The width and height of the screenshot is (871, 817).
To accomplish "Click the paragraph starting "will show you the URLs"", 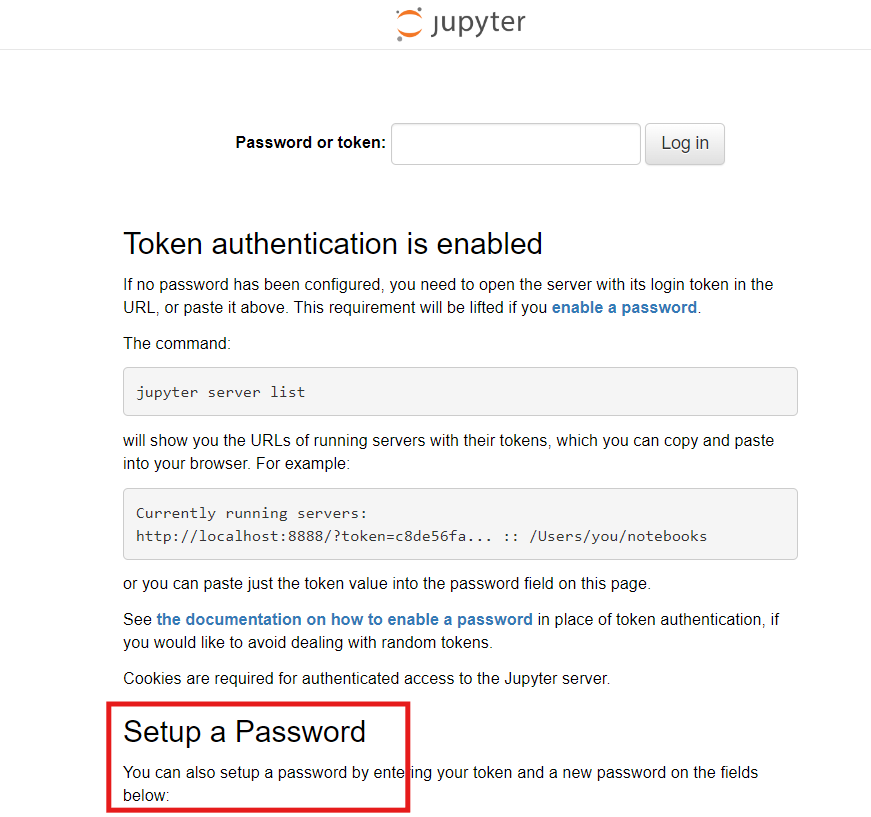I will tap(448, 452).
